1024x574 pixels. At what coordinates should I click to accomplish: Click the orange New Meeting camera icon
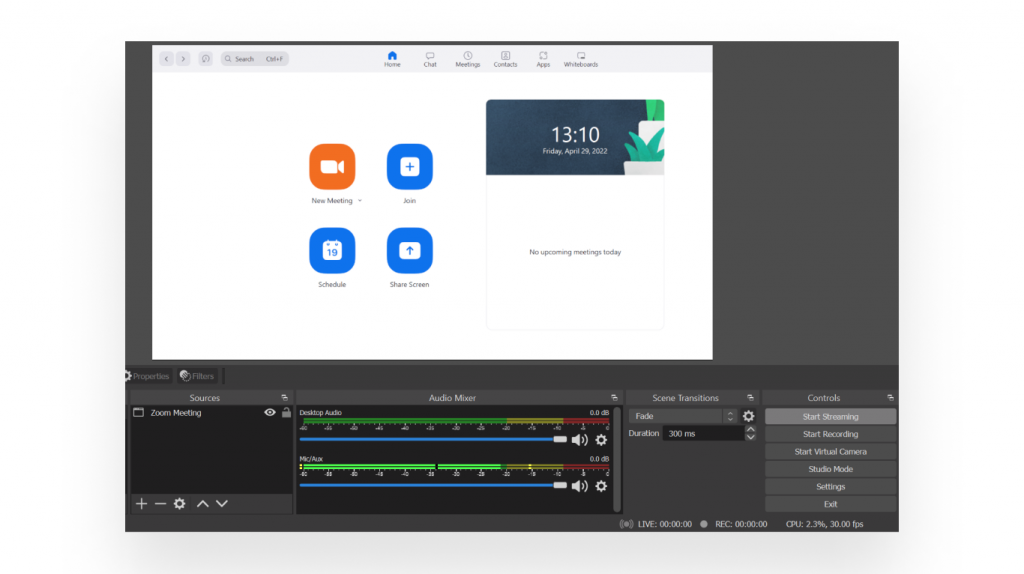[332, 167]
